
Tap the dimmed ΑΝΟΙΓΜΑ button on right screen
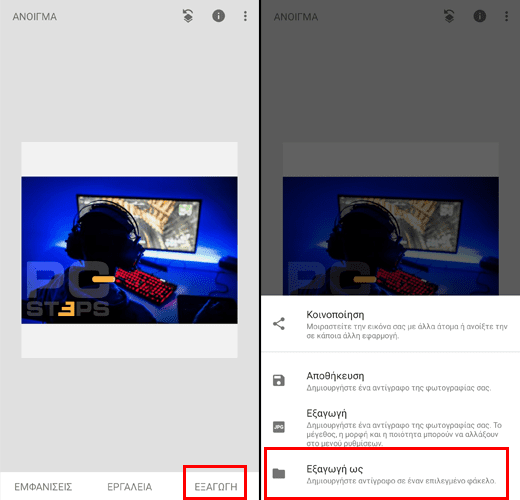(296, 17)
